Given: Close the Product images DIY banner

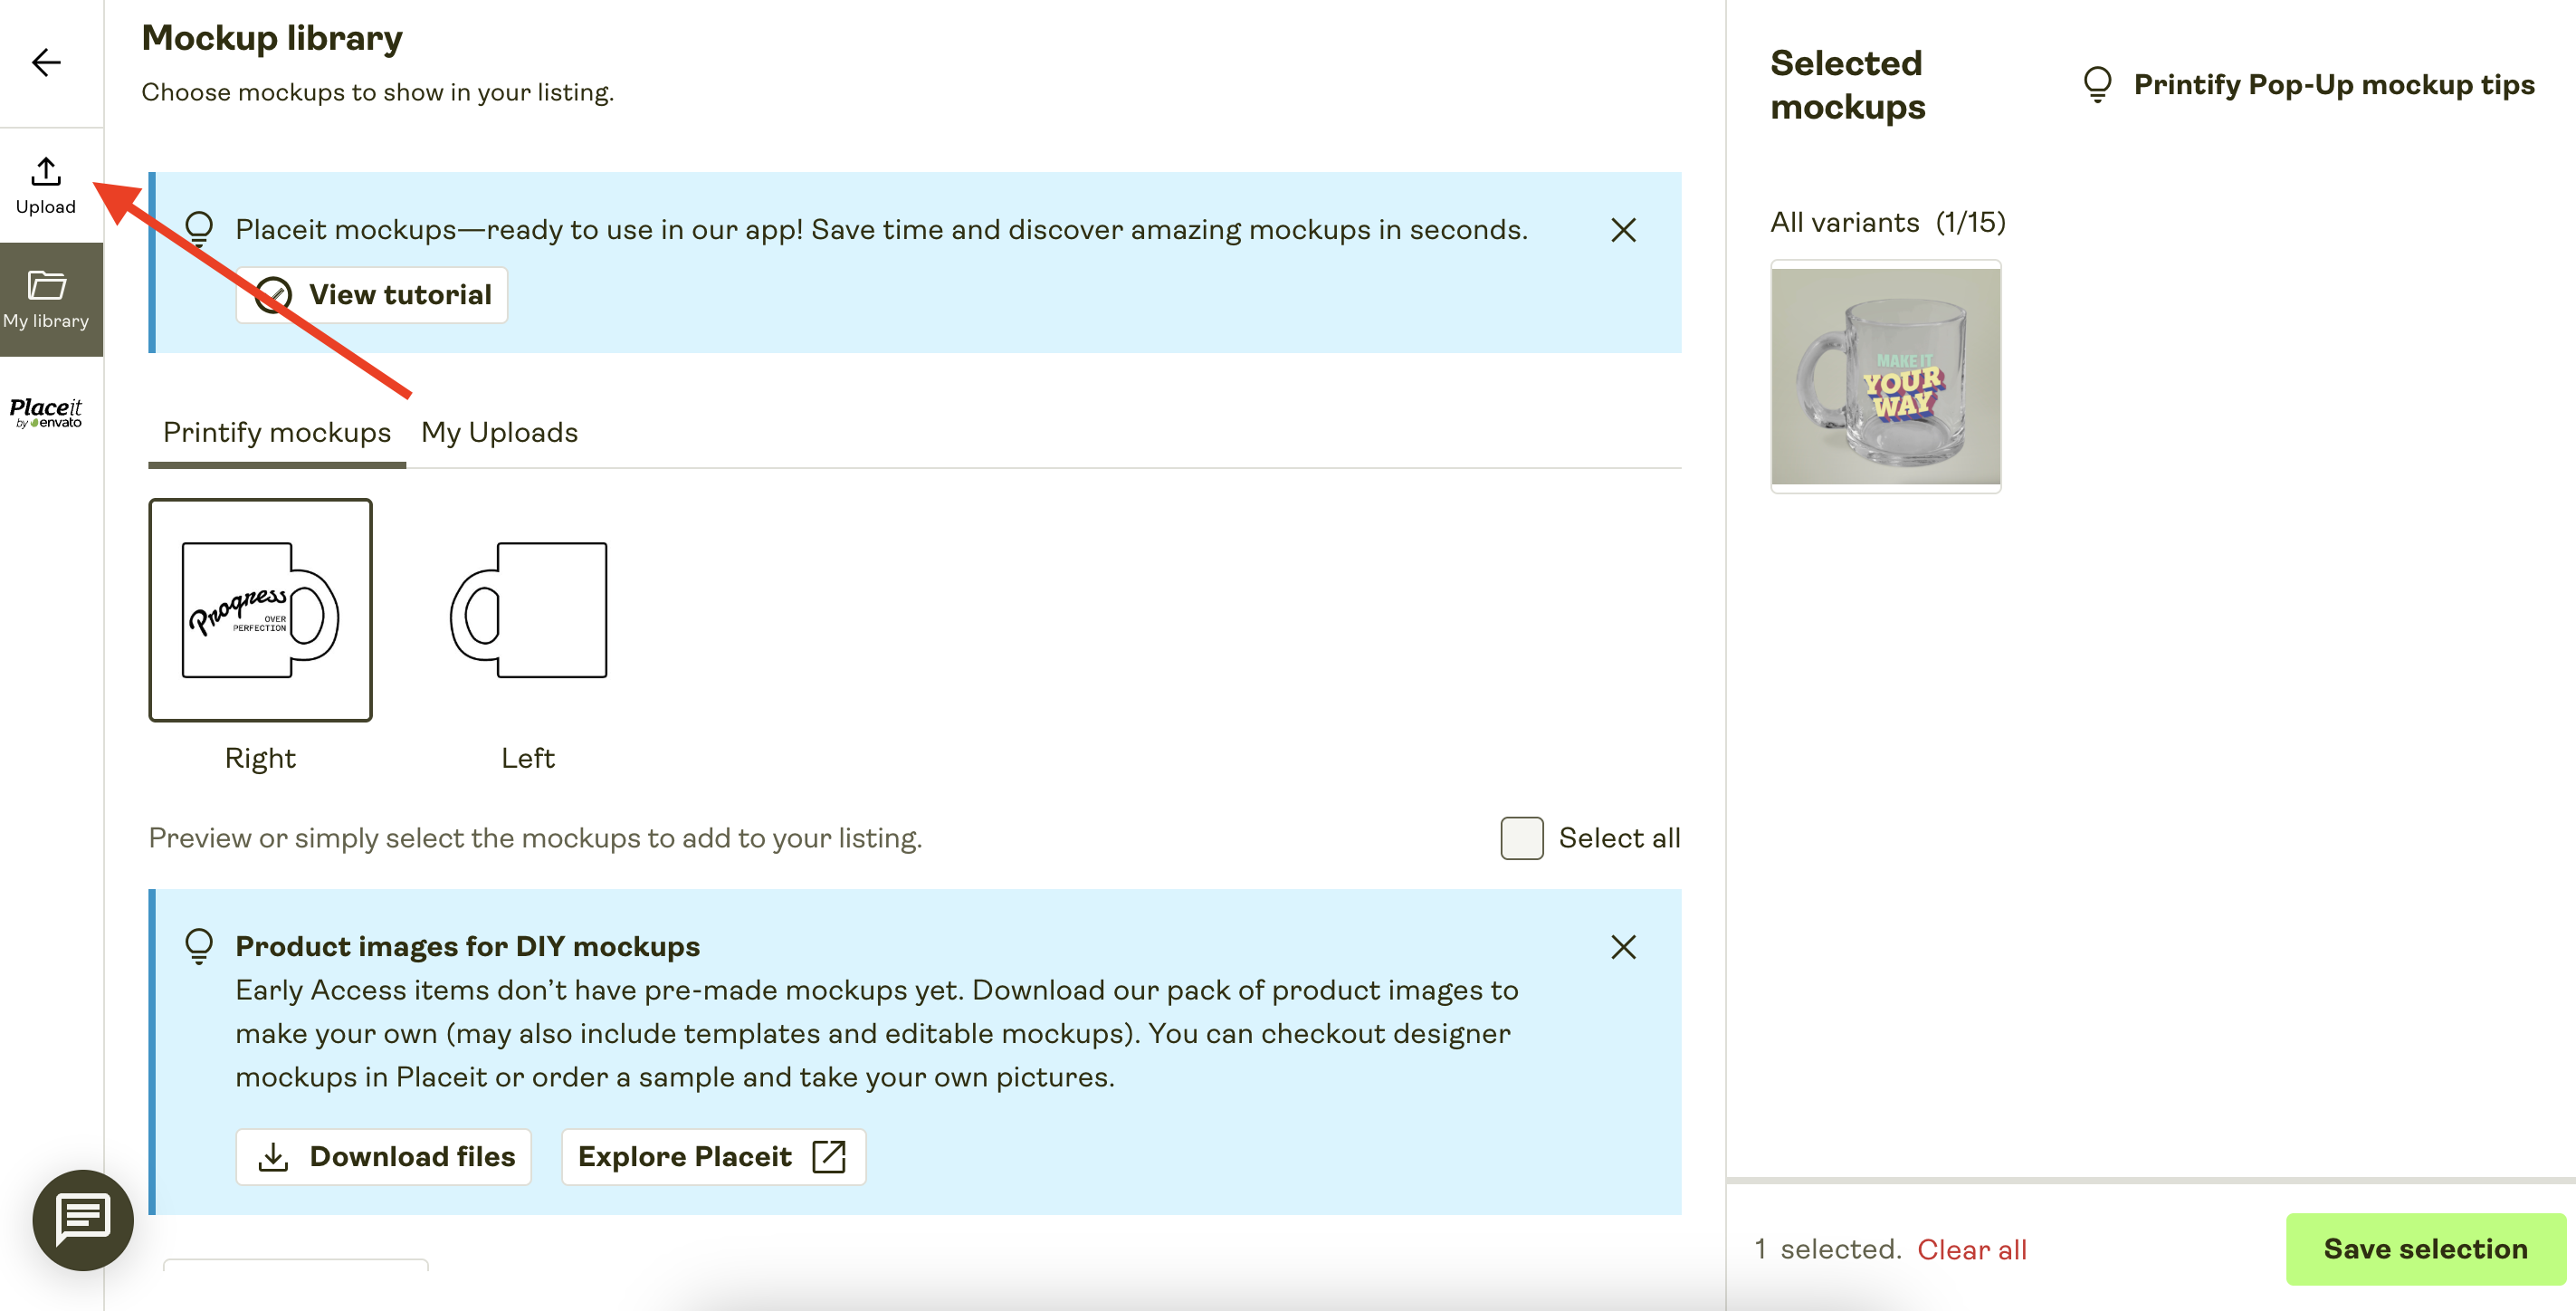Looking at the screenshot, I should tap(1623, 947).
